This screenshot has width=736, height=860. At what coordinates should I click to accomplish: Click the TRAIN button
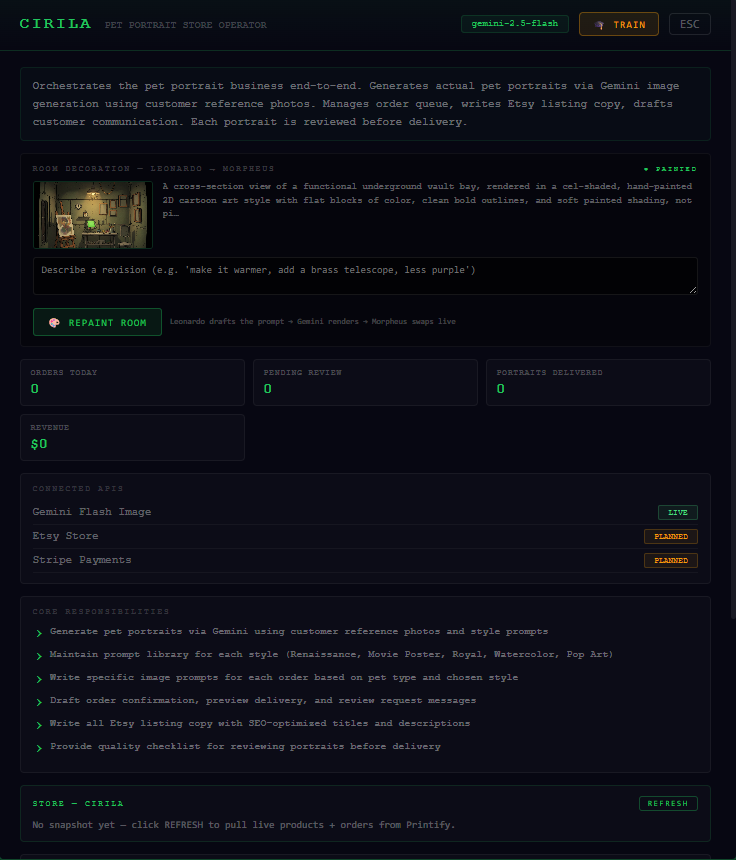[619, 24]
